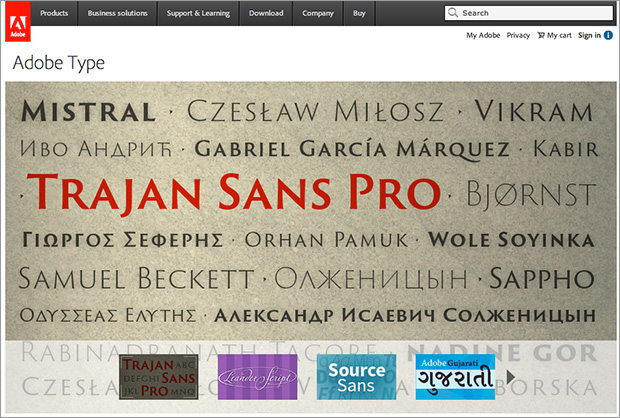The width and height of the screenshot is (620, 418).
Task: Click the Czesław Miłosz text in banner top row
Action: pyautogui.click(x=315, y=111)
